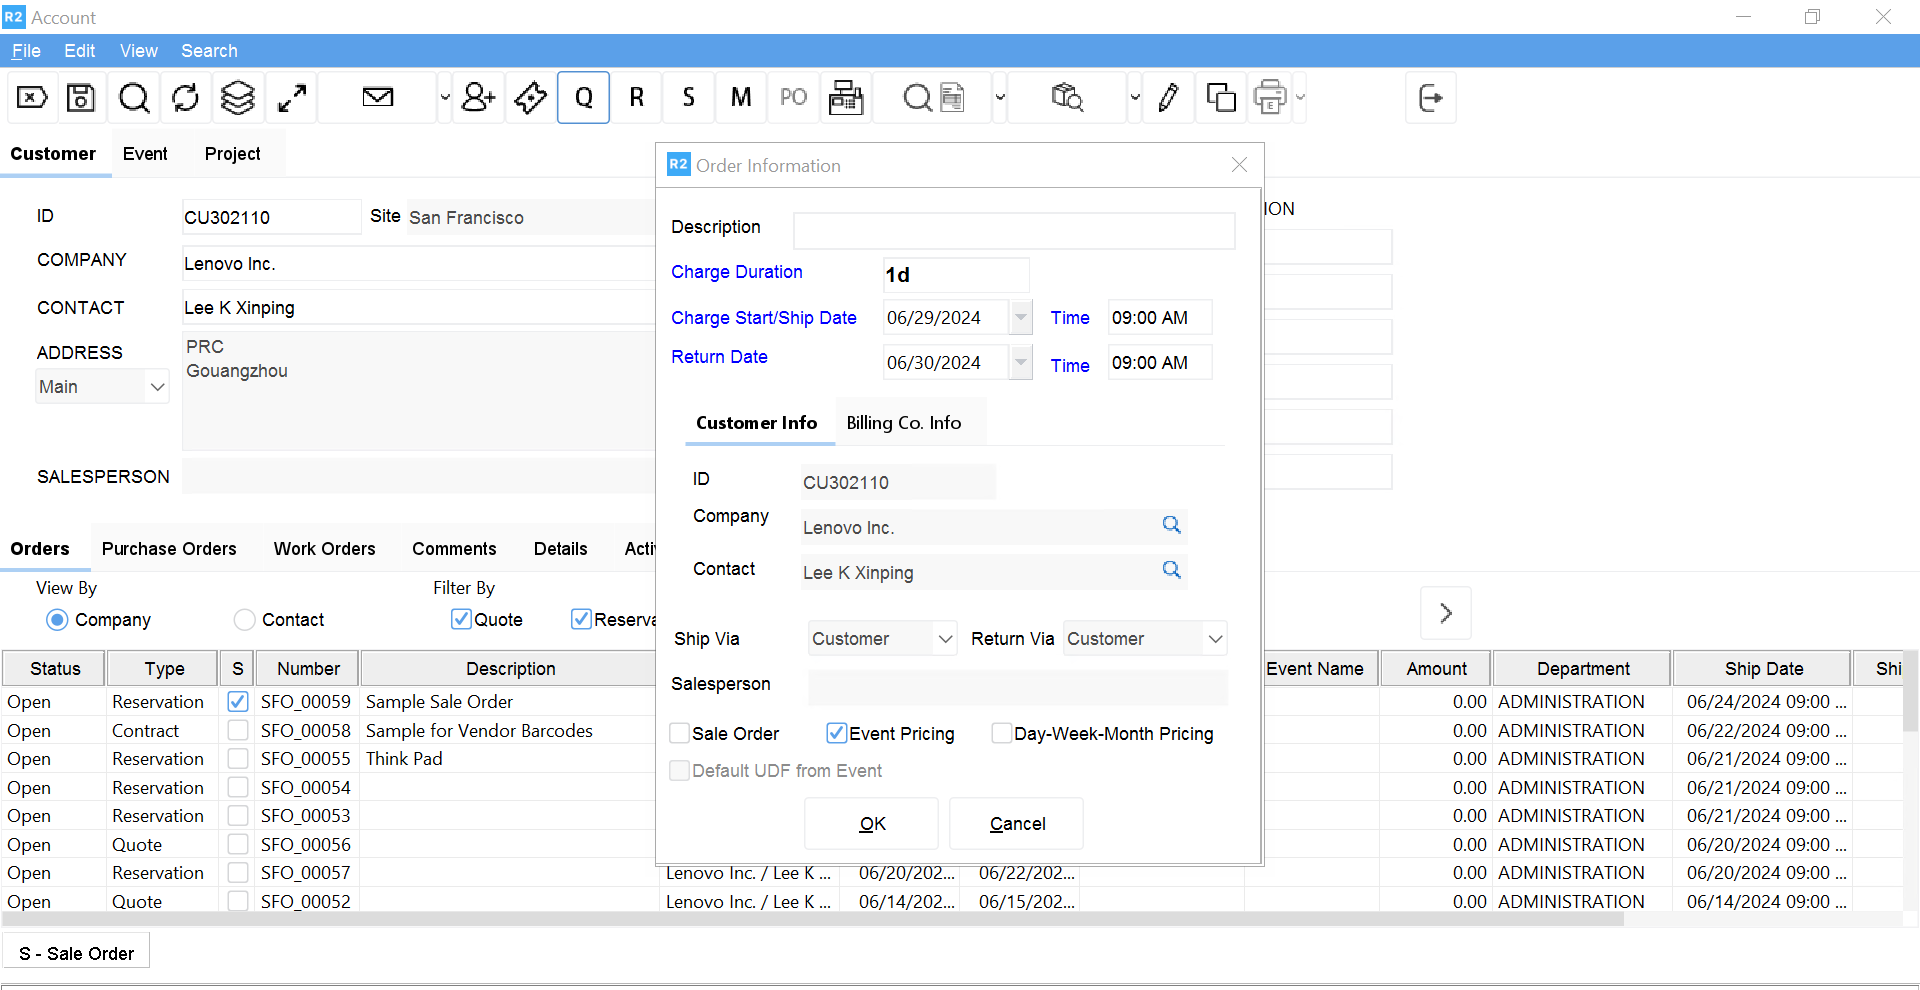Click the add contact person icon
The height and width of the screenshot is (990, 1920).
tap(479, 97)
